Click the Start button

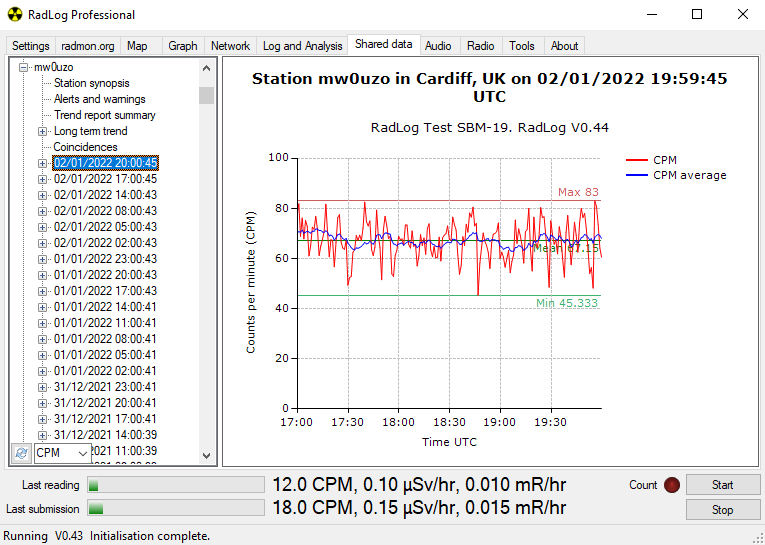coord(723,485)
